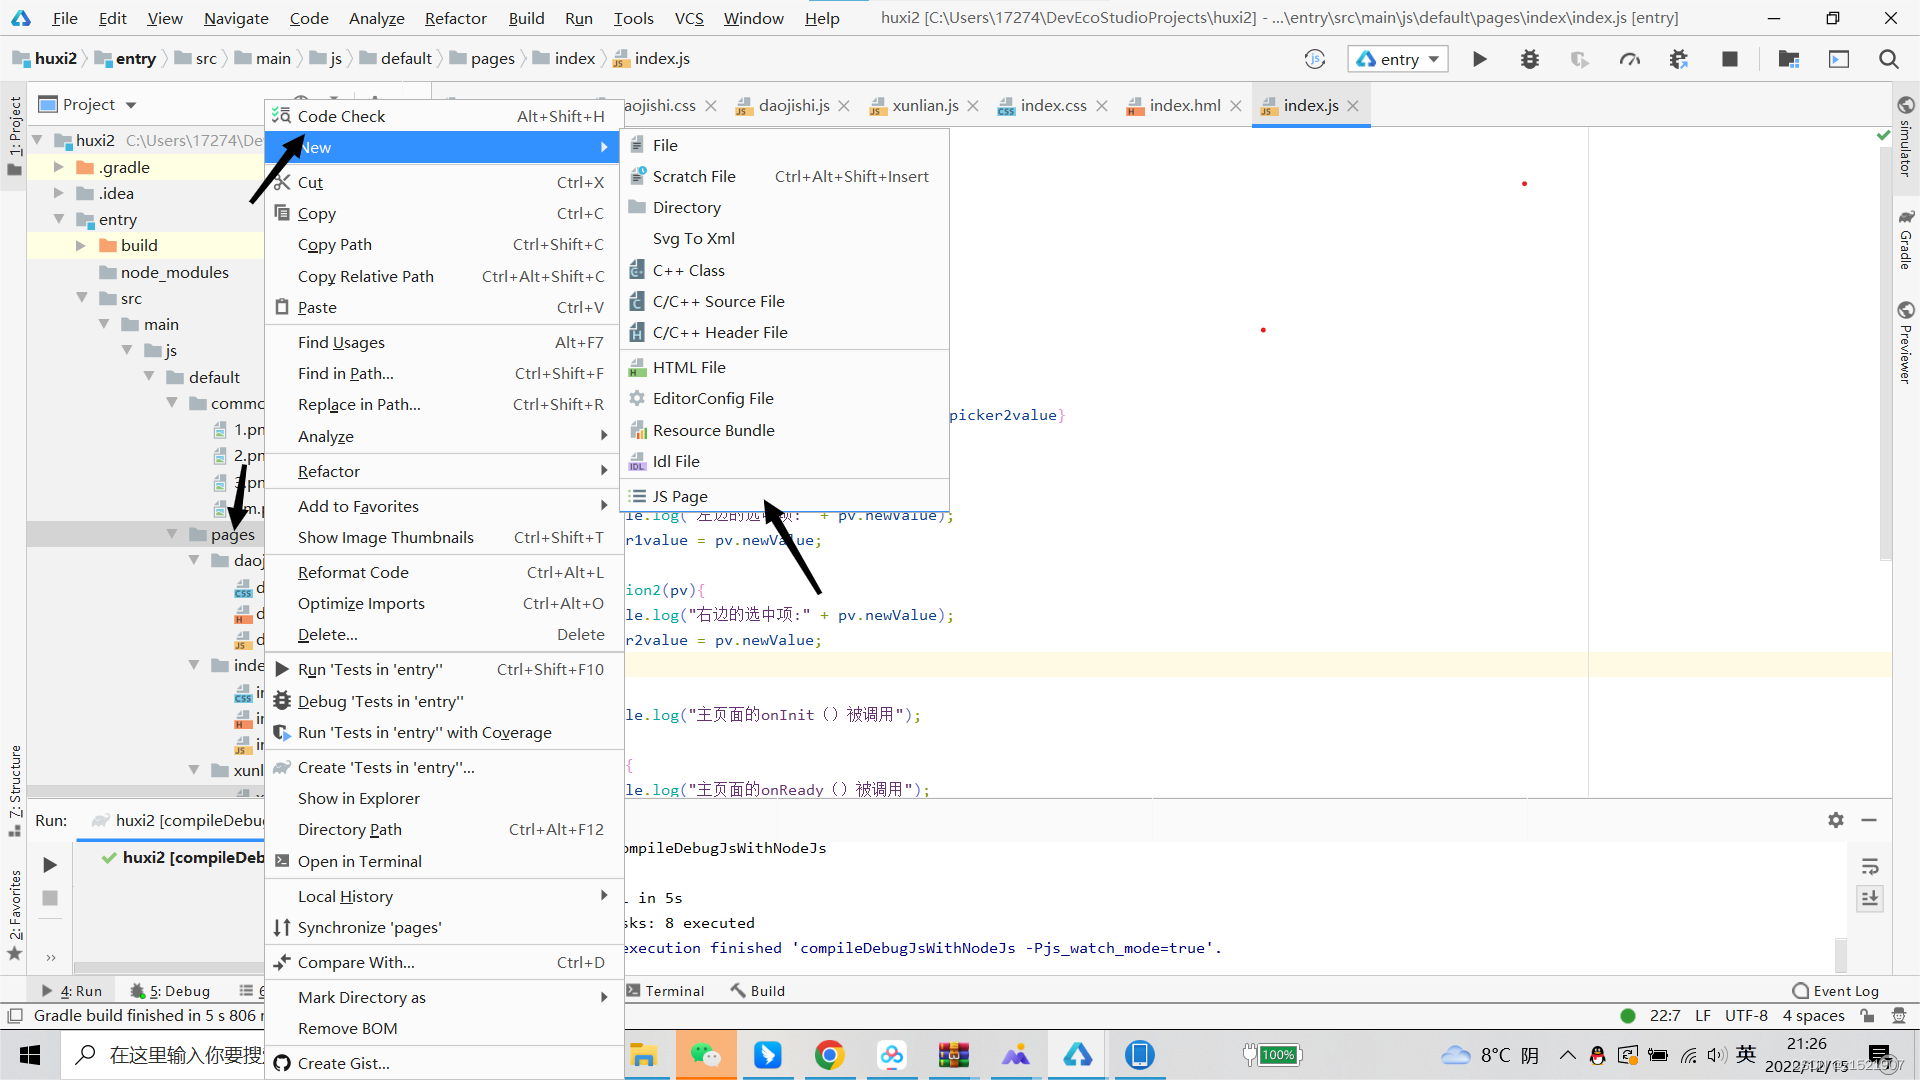Open Project Structure folder icon
The width and height of the screenshot is (1920, 1080).
tap(1788, 59)
